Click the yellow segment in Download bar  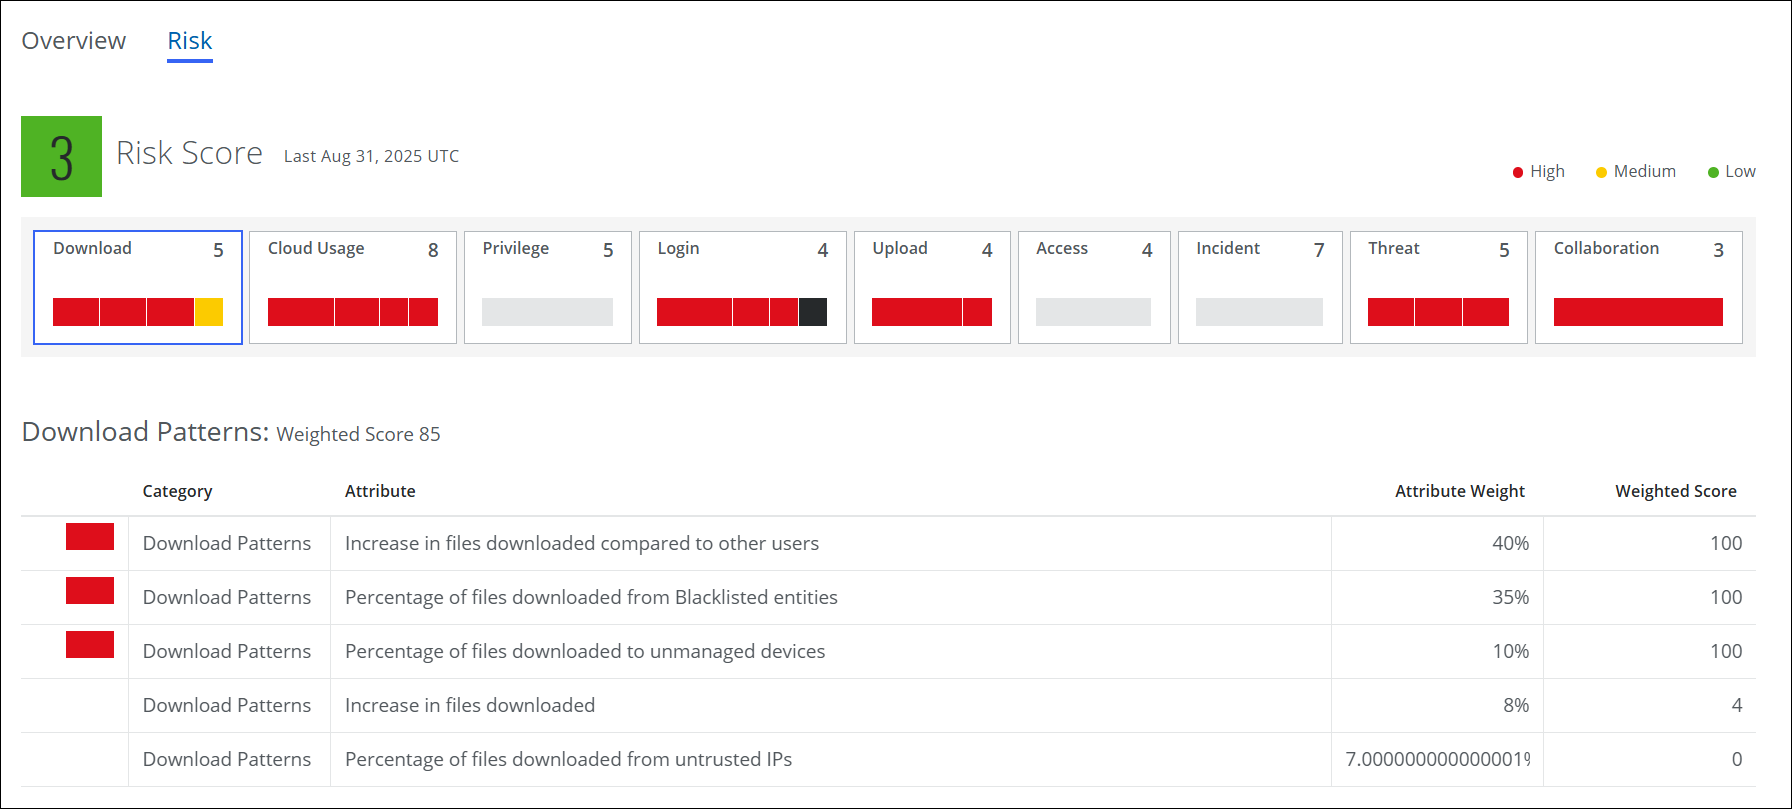[209, 312]
